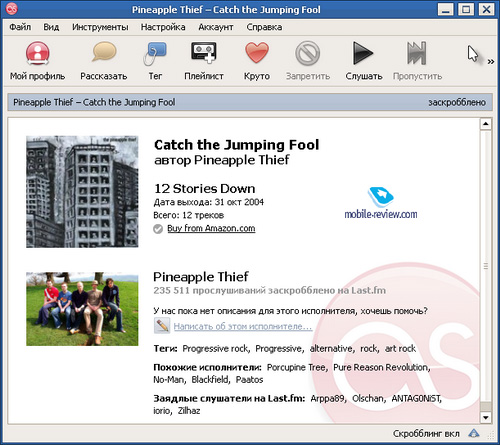Click now-playing bar Pineapple Thief track title
Viewport: 500px width, 445px height.
(94, 102)
